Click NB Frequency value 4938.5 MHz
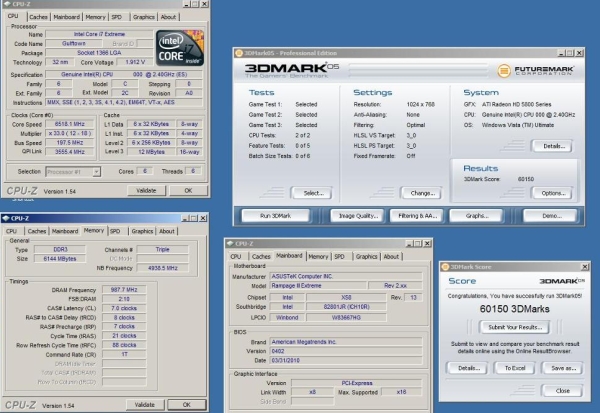 (x=163, y=268)
